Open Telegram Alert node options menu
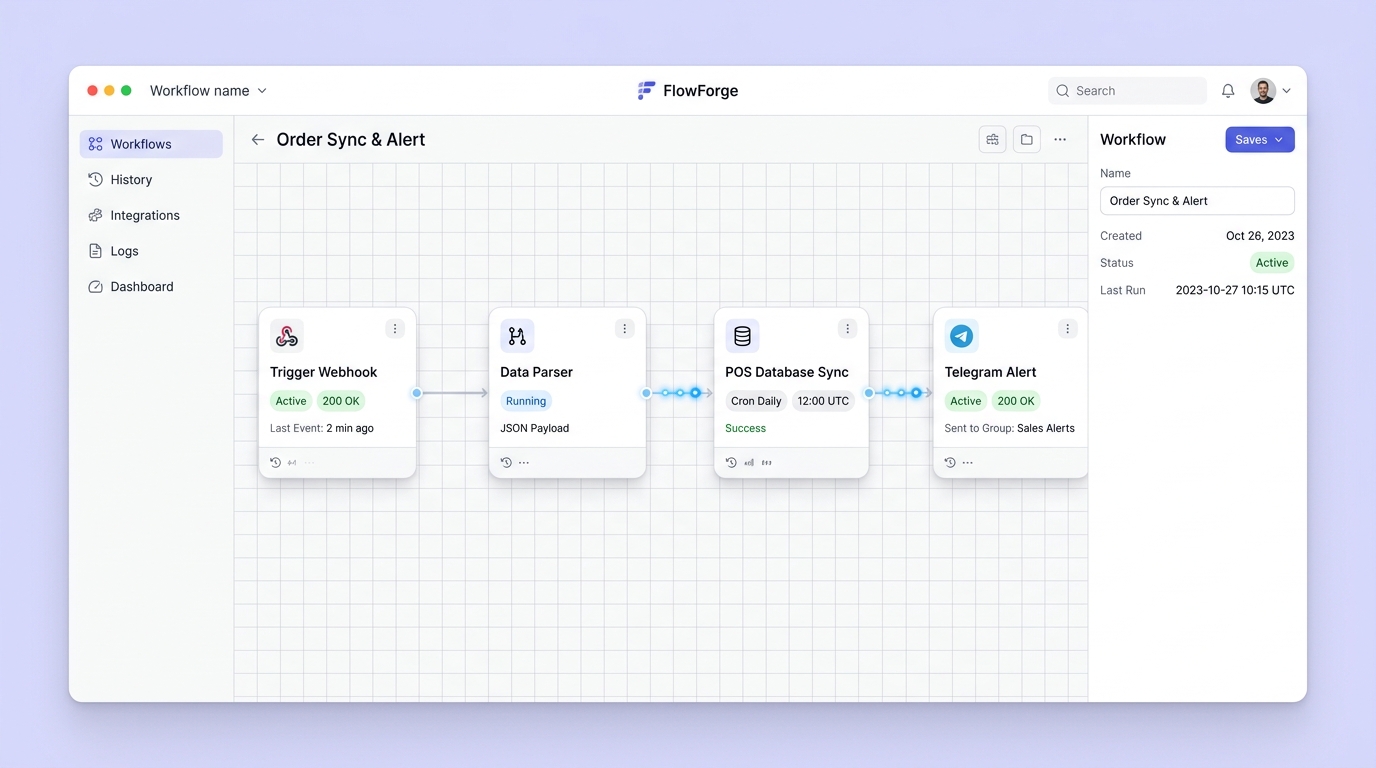1376x768 pixels. tap(1068, 329)
